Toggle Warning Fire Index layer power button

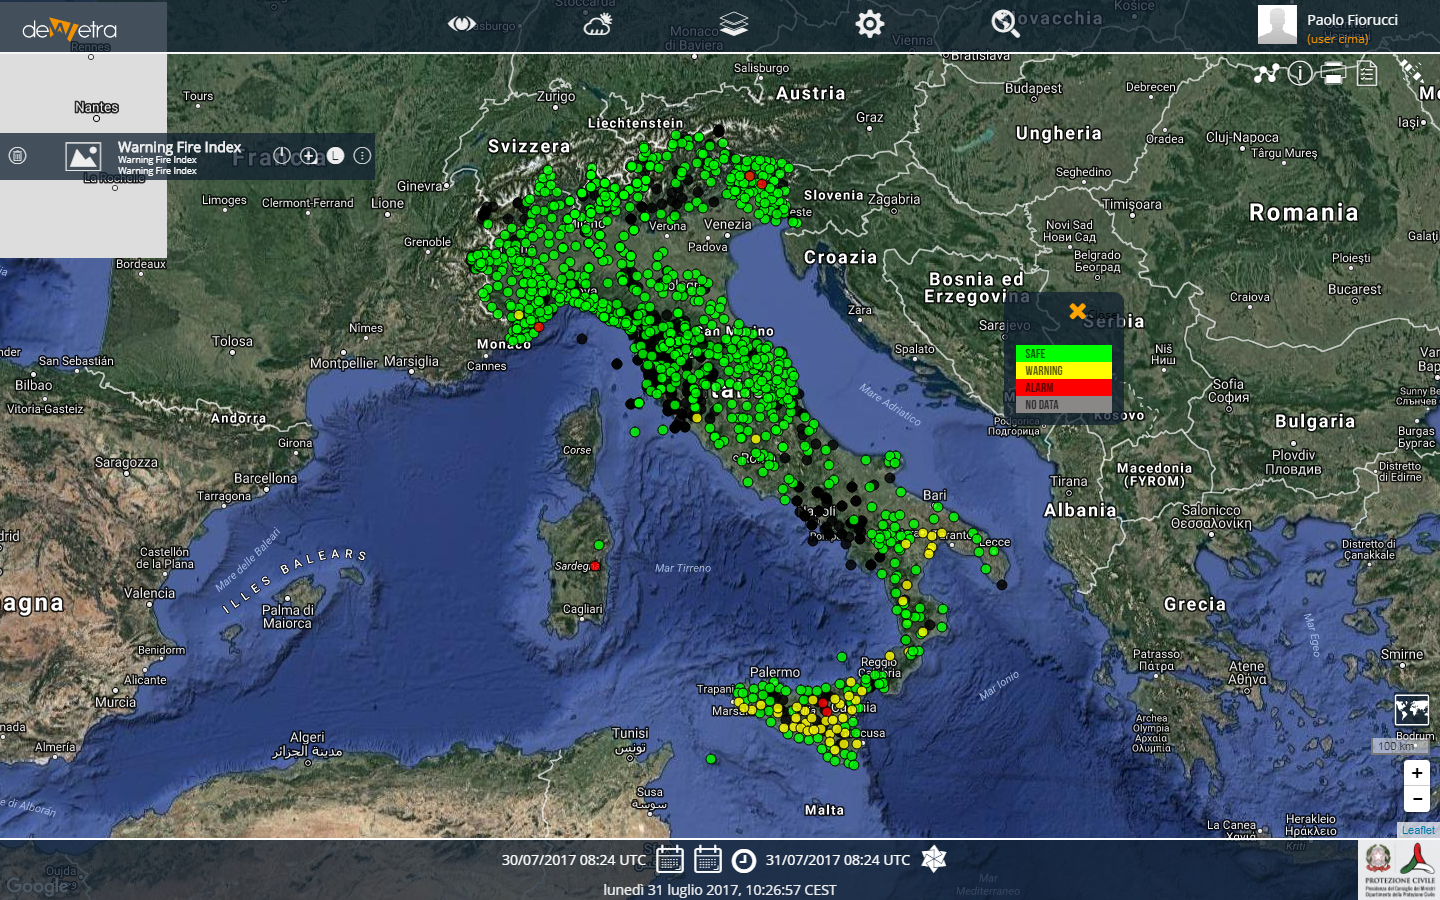tap(282, 156)
